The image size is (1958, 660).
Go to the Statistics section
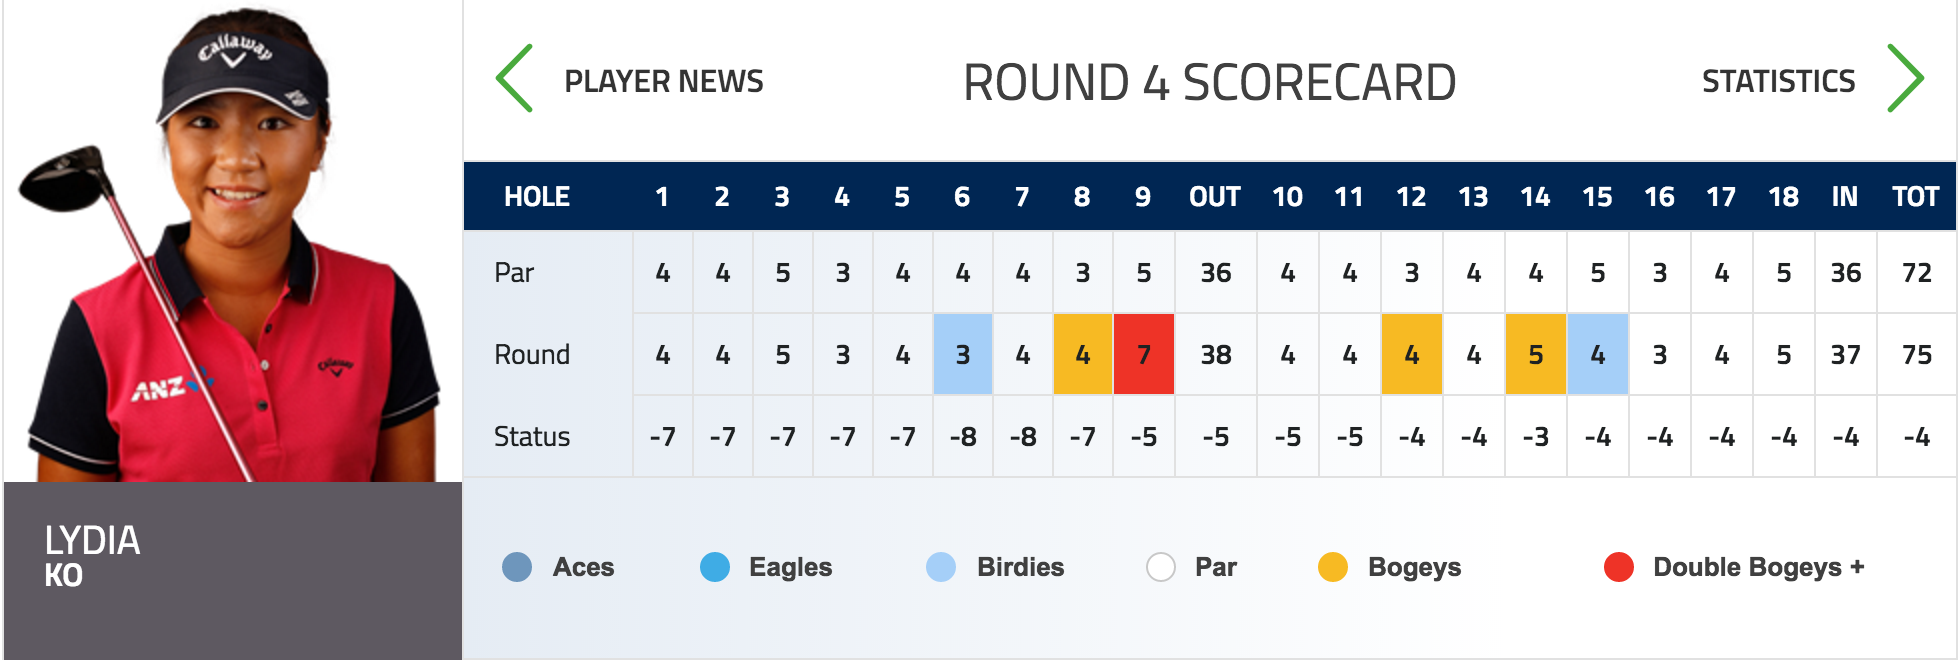(x=1778, y=81)
